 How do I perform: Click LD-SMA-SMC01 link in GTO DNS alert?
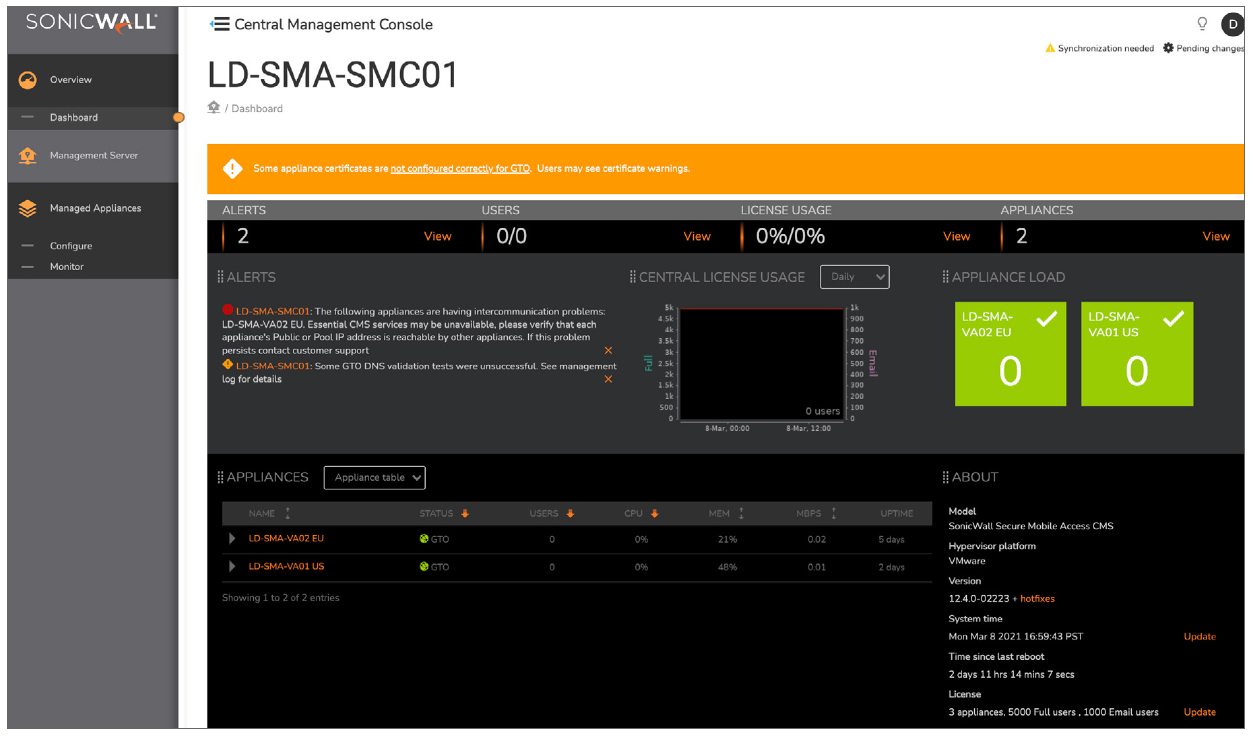pyautogui.click(x=273, y=366)
